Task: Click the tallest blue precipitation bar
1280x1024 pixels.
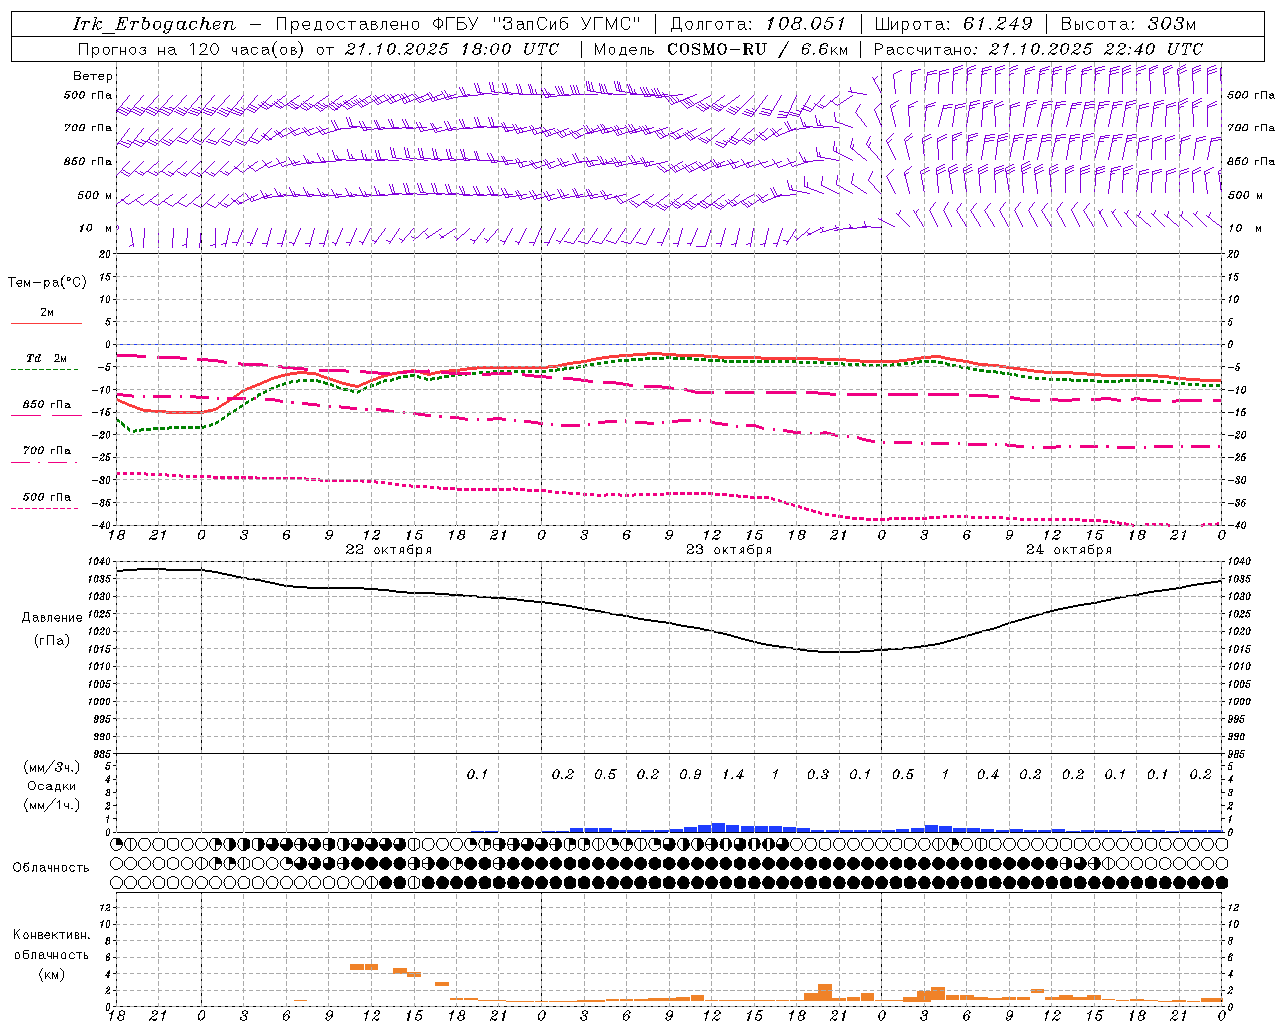Action: pyautogui.click(x=718, y=827)
